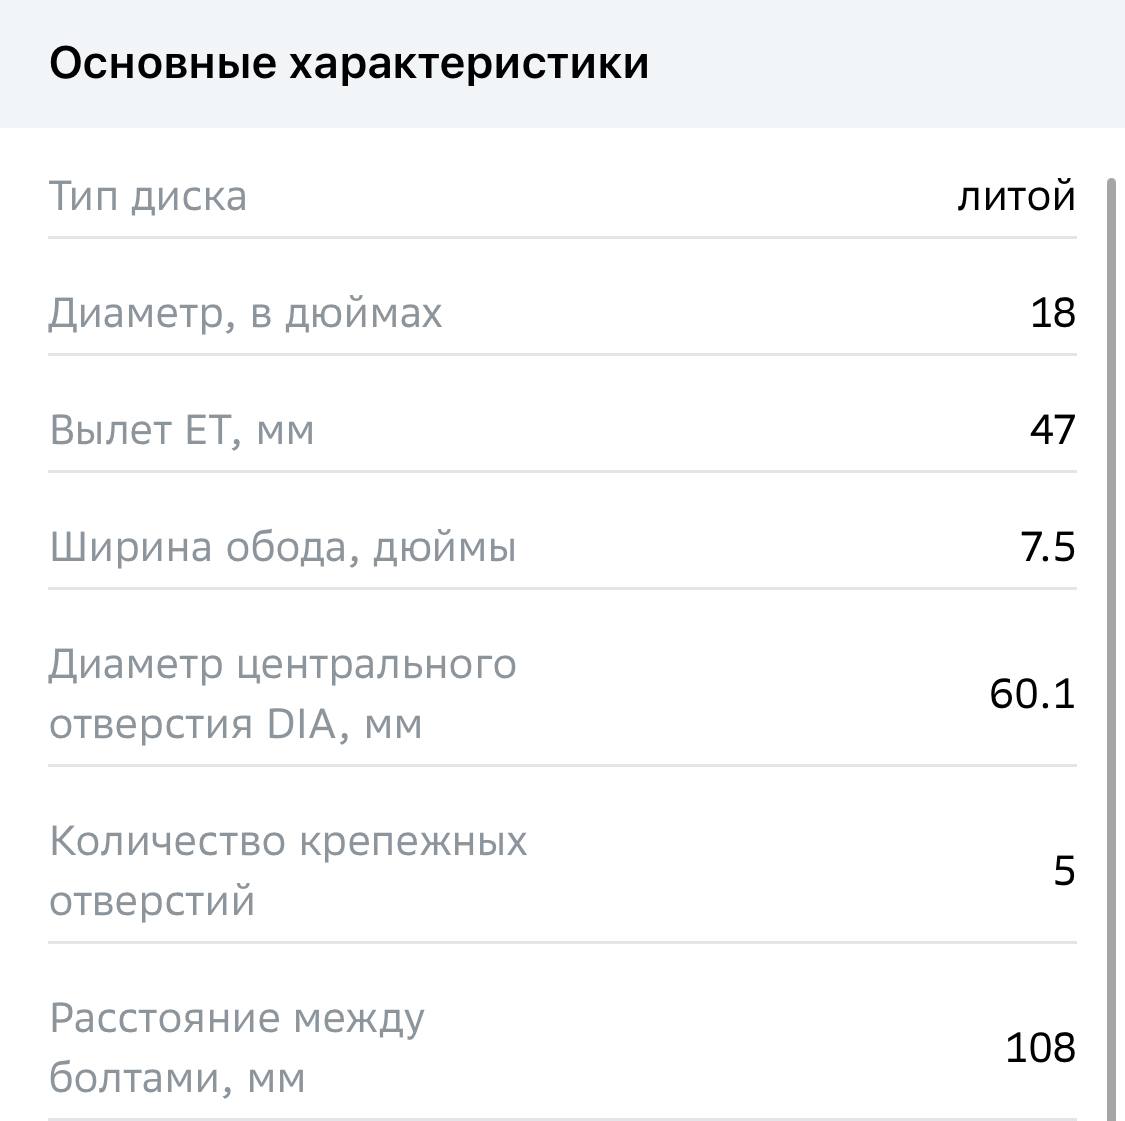Viewport: 1125px width, 1121px height.
Task: Select the Количество крепежных отверстий label
Action: 288,870
